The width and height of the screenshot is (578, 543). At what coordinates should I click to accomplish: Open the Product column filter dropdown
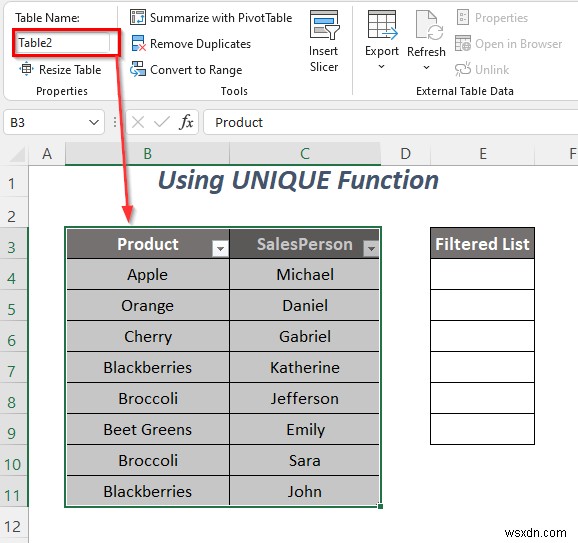220,248
